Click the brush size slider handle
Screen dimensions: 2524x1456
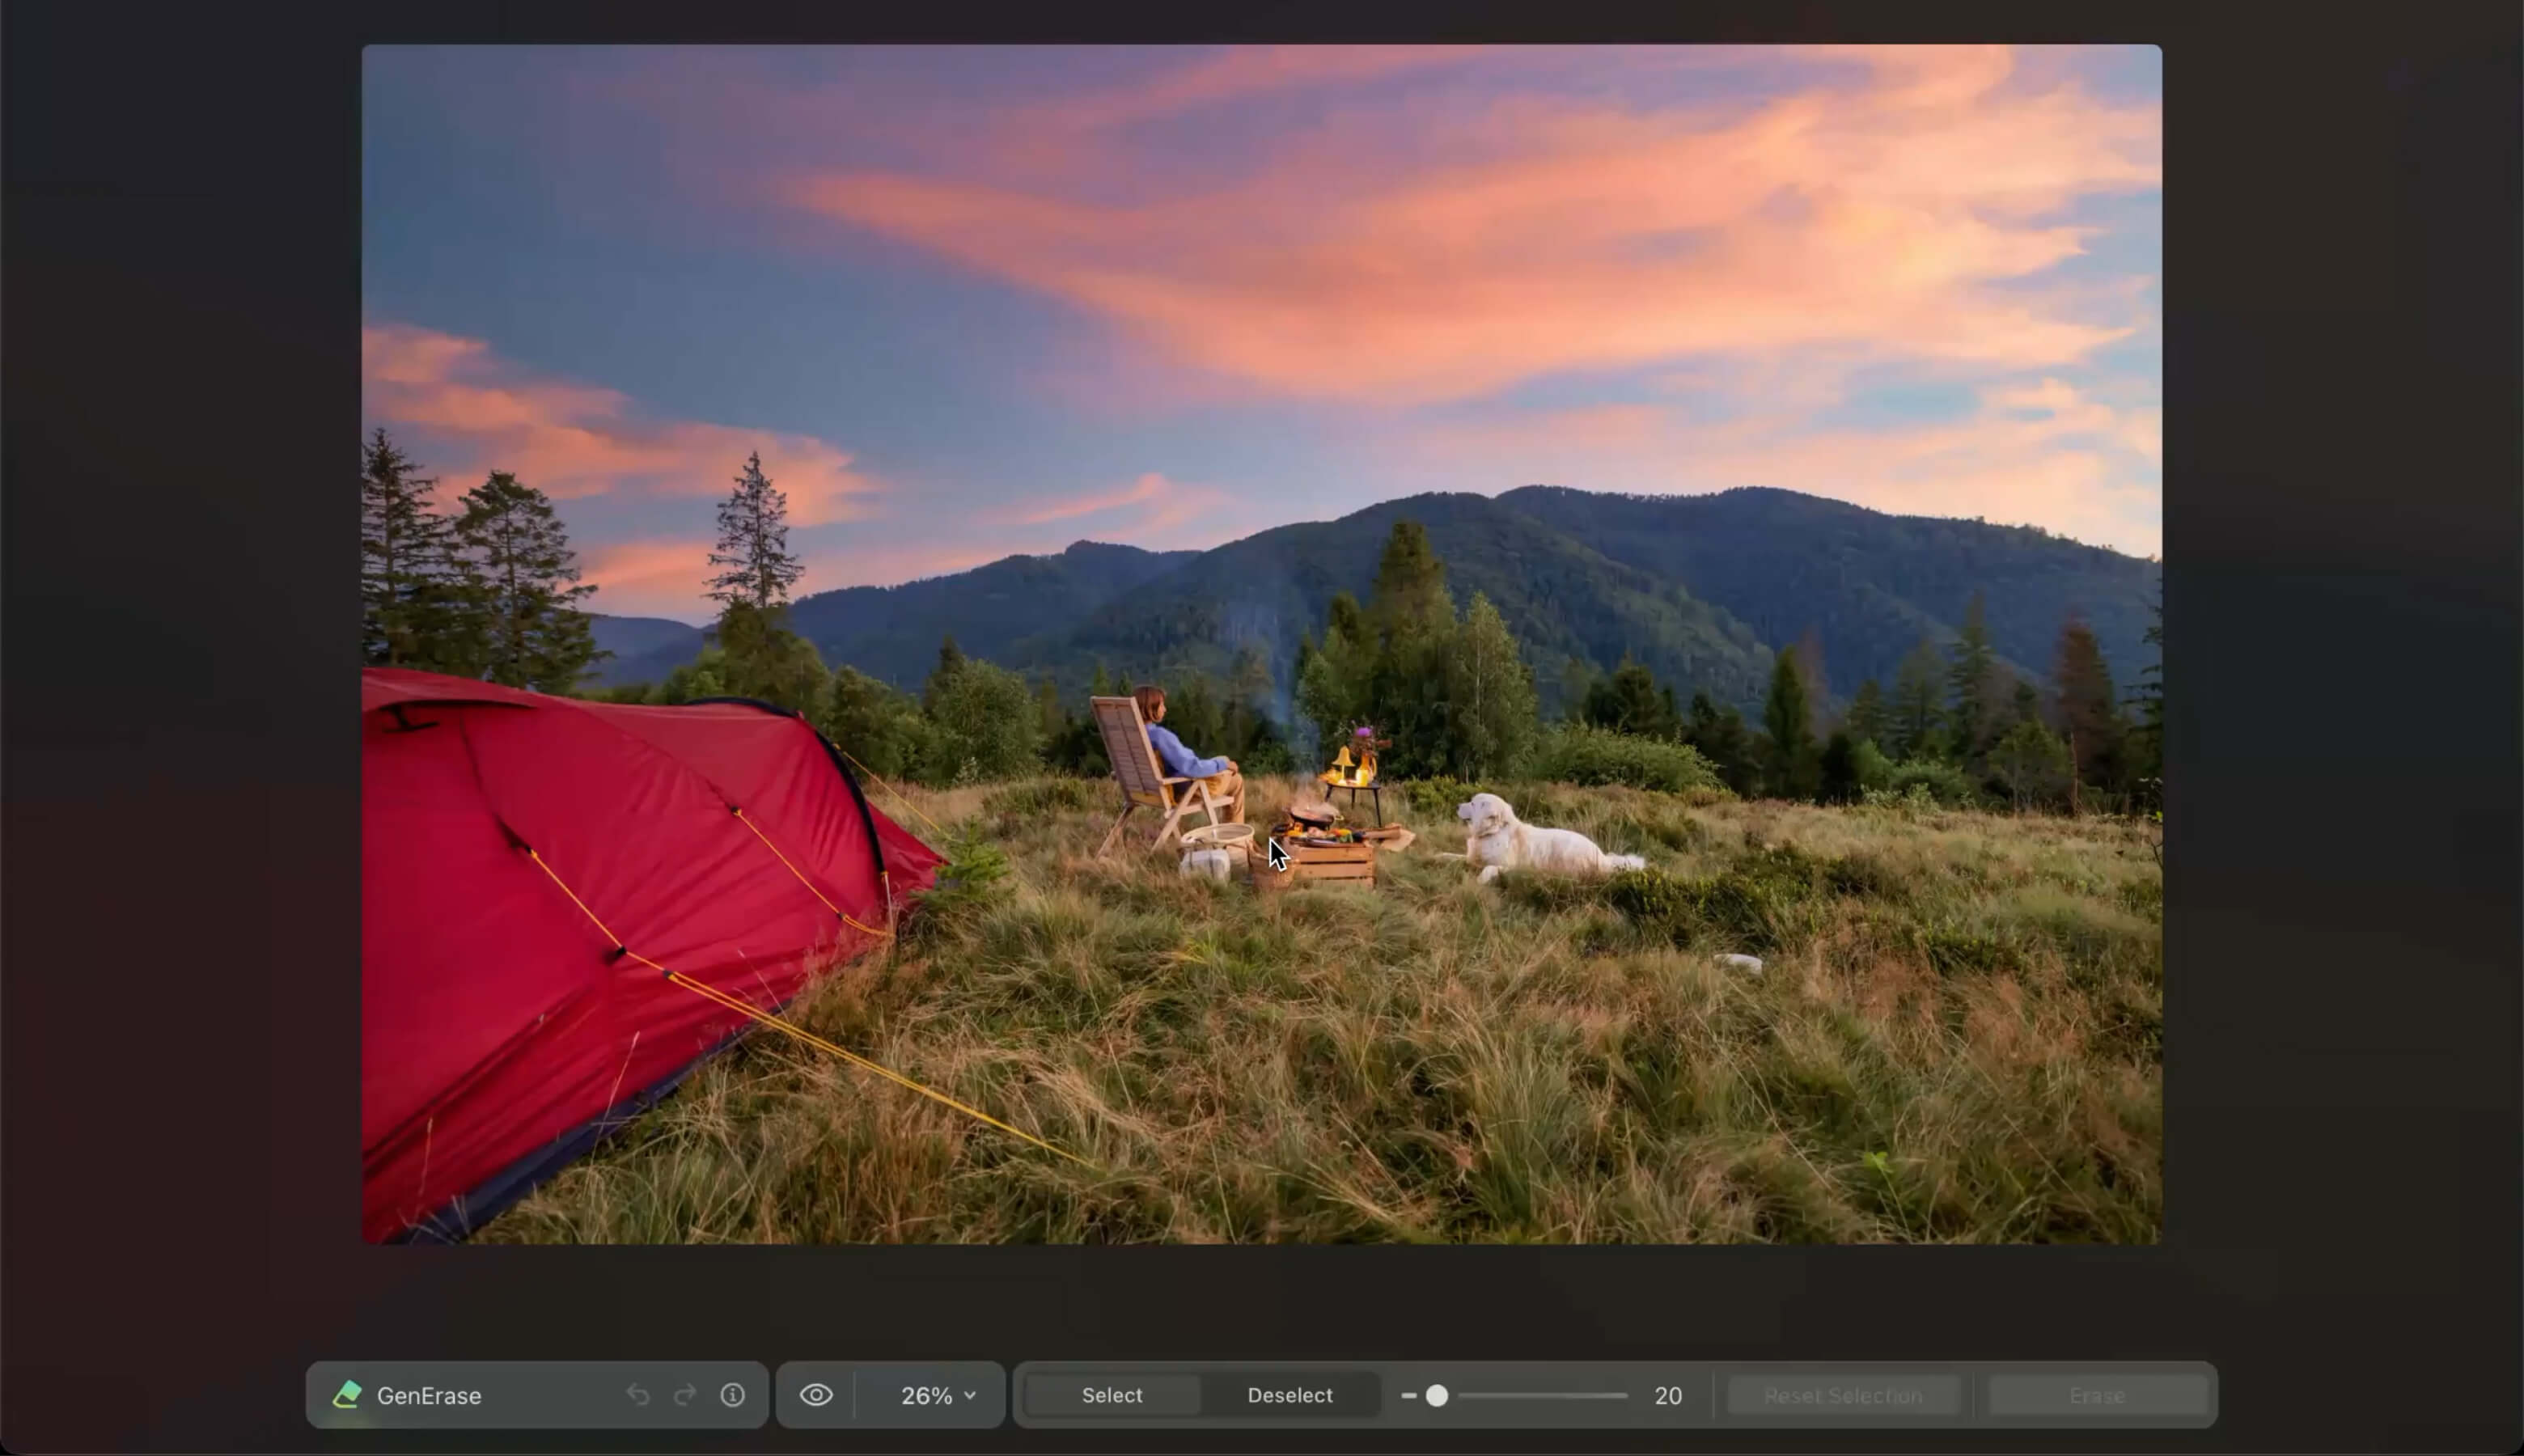(x=1436, y=1395)
